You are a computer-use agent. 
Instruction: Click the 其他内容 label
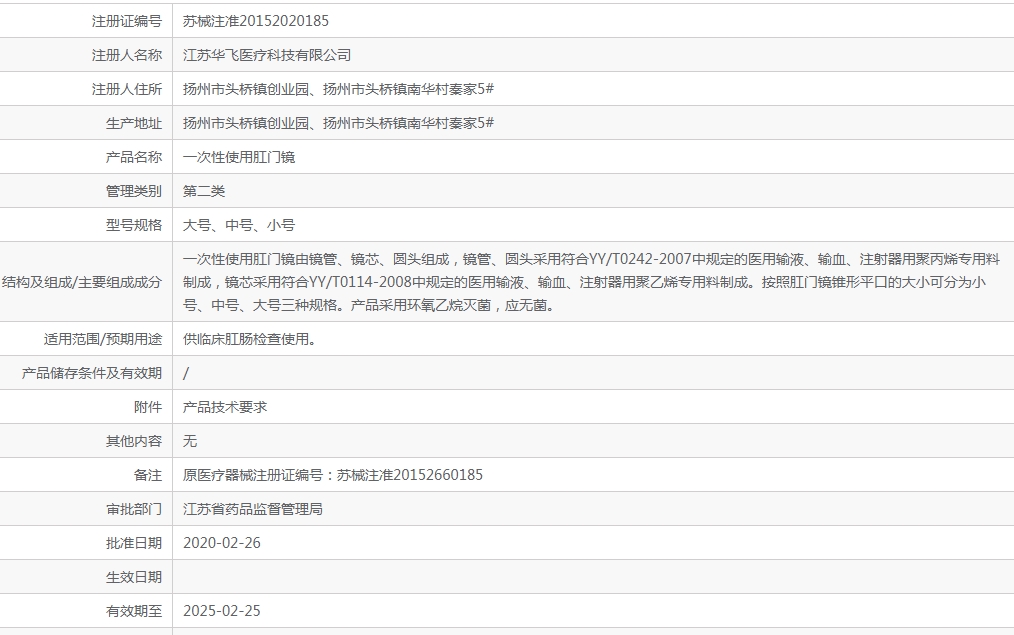(134, 441)
